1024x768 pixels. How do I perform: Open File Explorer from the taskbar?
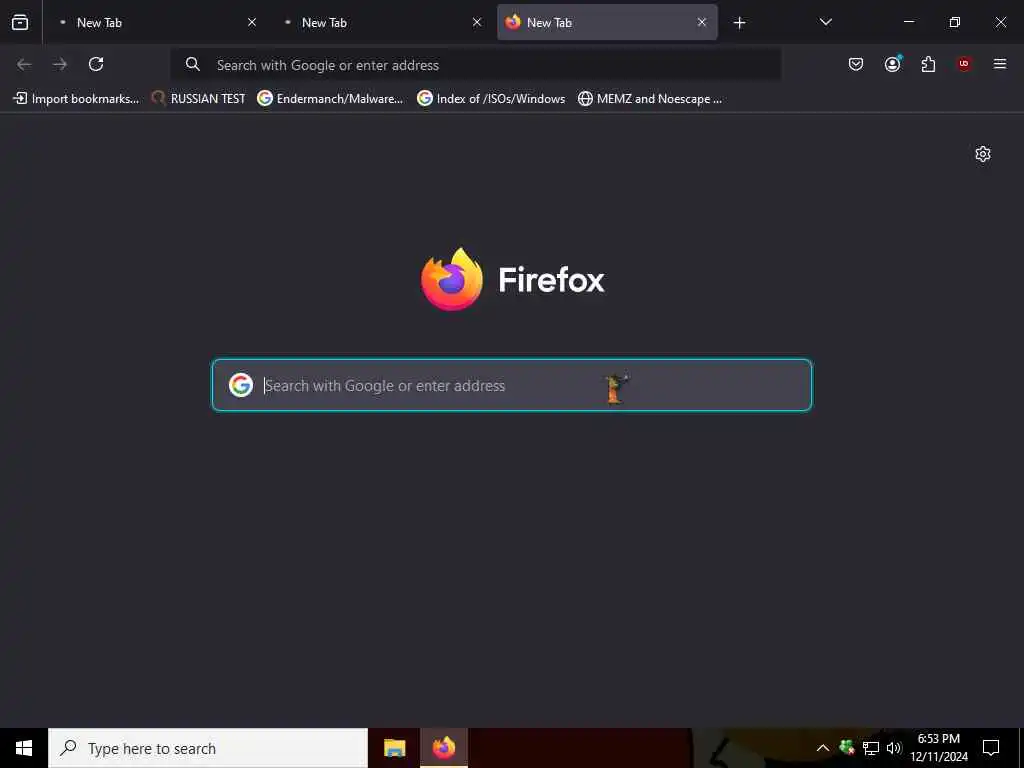click(394, 748)
